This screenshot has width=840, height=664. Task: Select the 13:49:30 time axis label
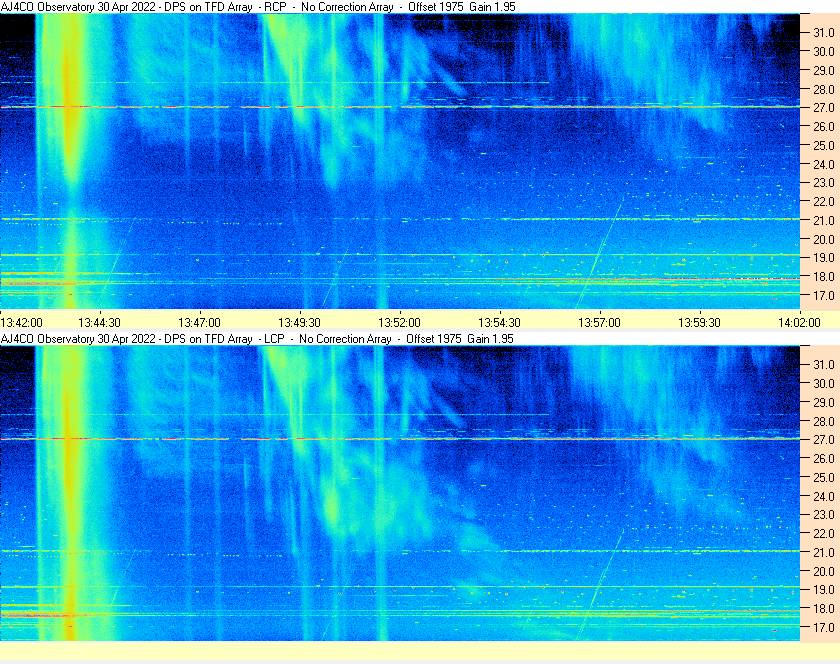[299, 323]
